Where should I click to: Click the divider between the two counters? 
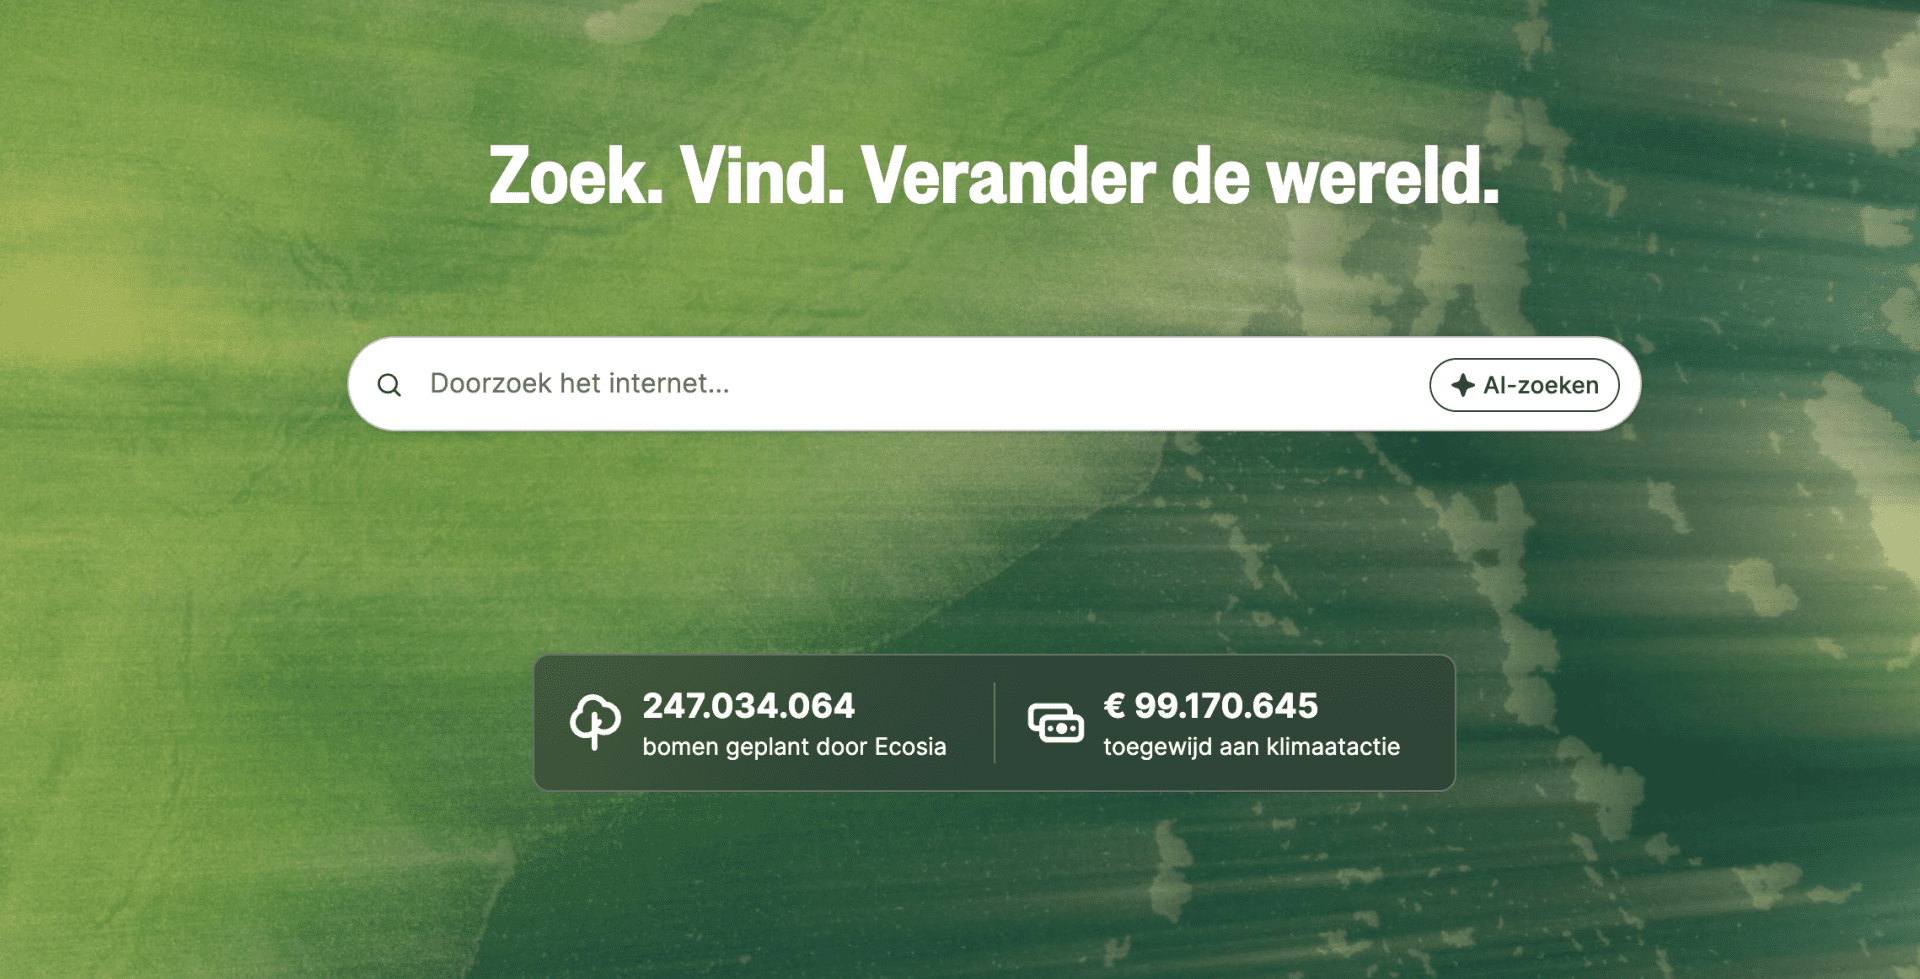tap(995, 723)
